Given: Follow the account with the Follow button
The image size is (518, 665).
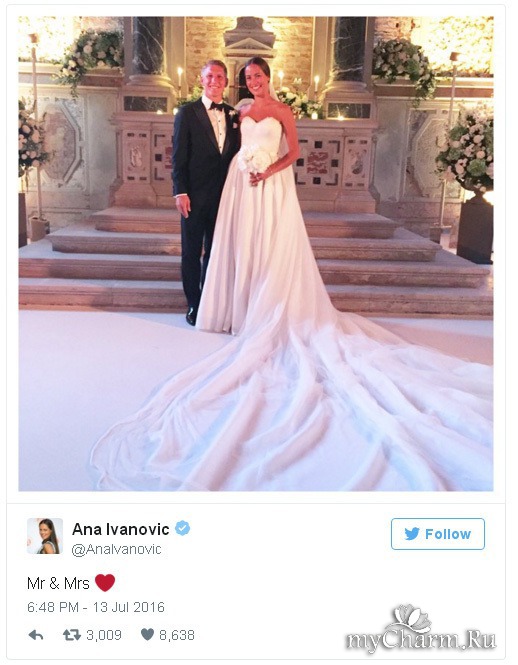Looking at the screenshot, I should pyautogui.click(x=437, y=534).
